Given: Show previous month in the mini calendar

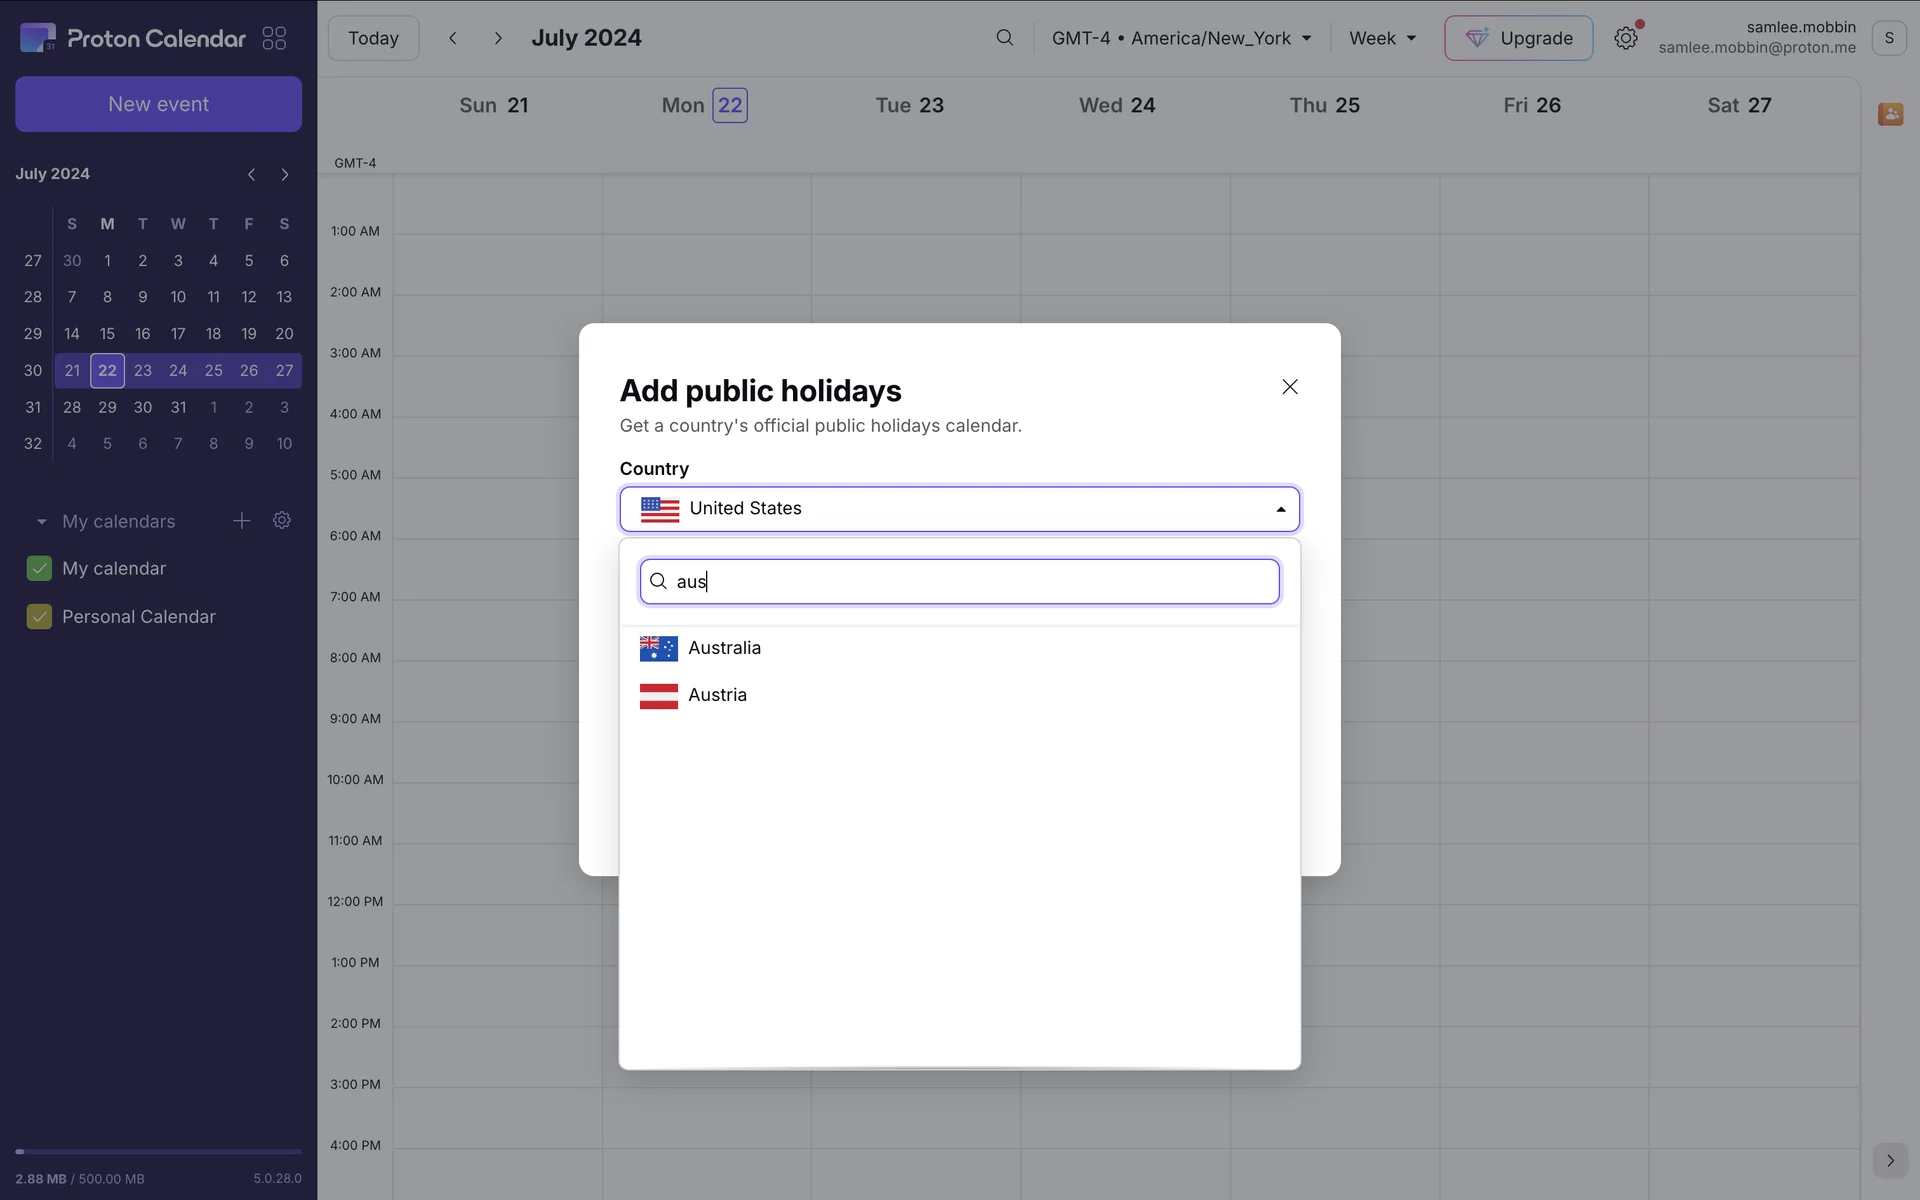Looking at the screenshot, I should point(251,175).
